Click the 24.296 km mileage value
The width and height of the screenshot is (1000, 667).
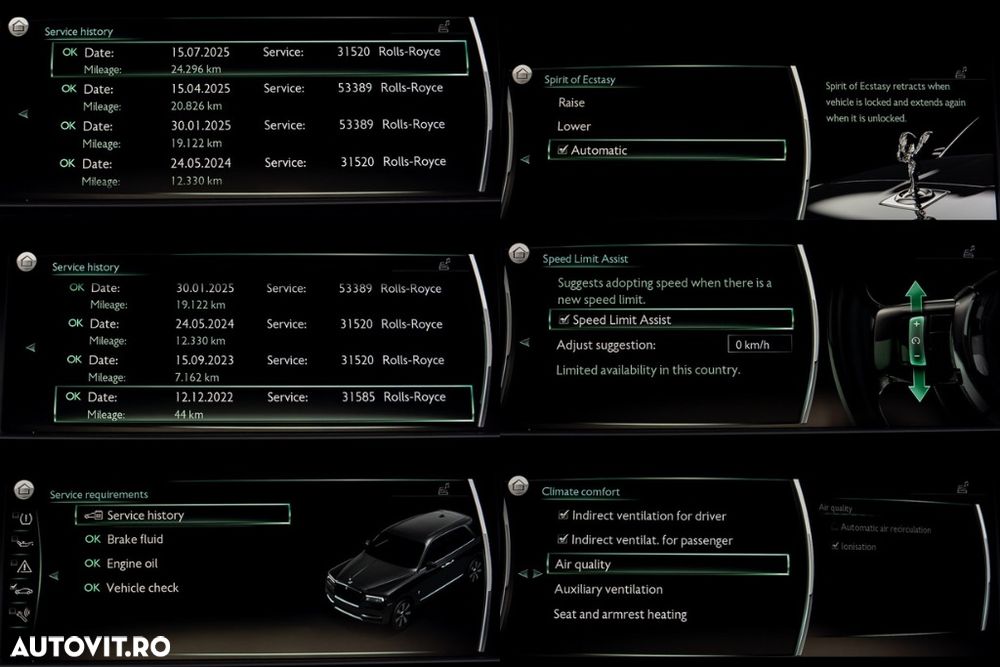(196, 69)
